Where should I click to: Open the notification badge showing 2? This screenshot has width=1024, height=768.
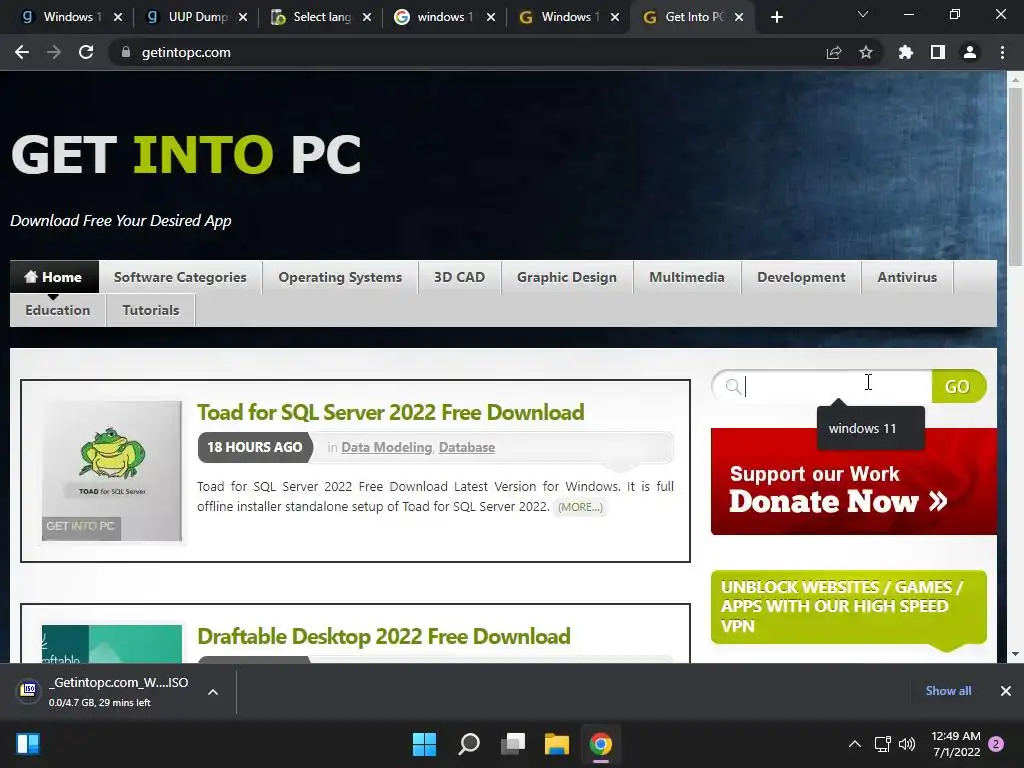997,744
